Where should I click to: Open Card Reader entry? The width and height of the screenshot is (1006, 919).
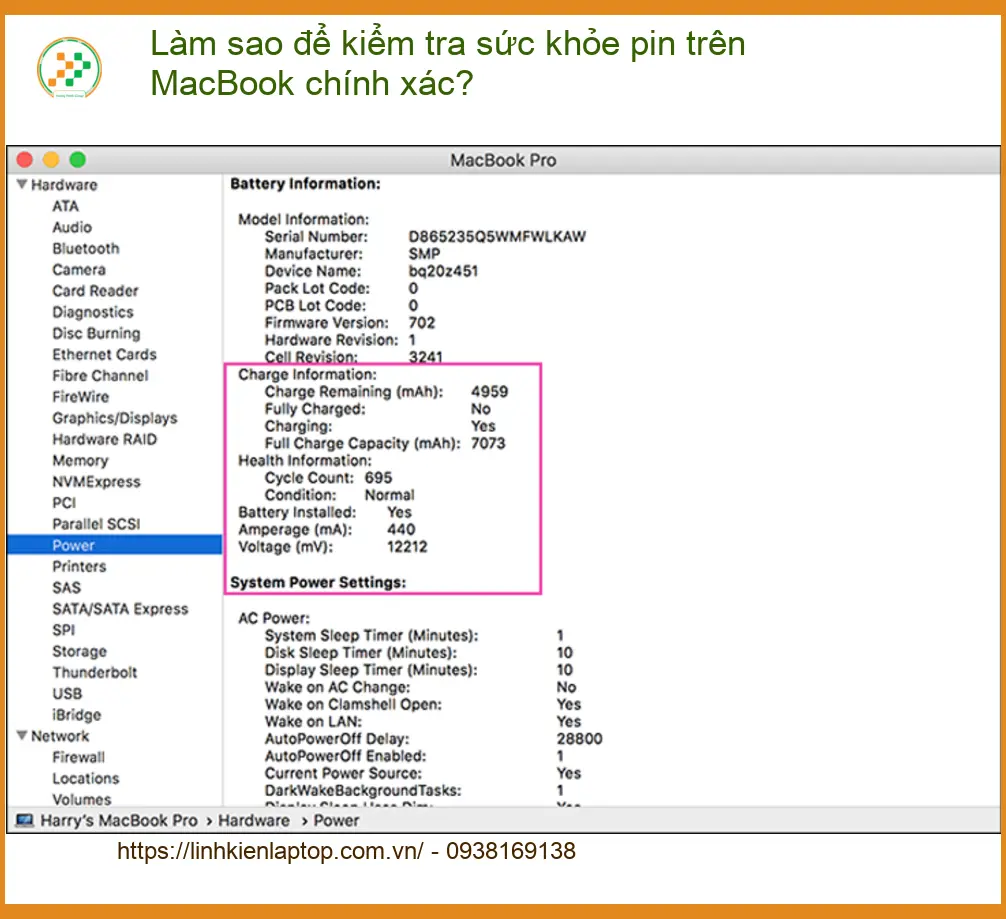coord(95,291)
